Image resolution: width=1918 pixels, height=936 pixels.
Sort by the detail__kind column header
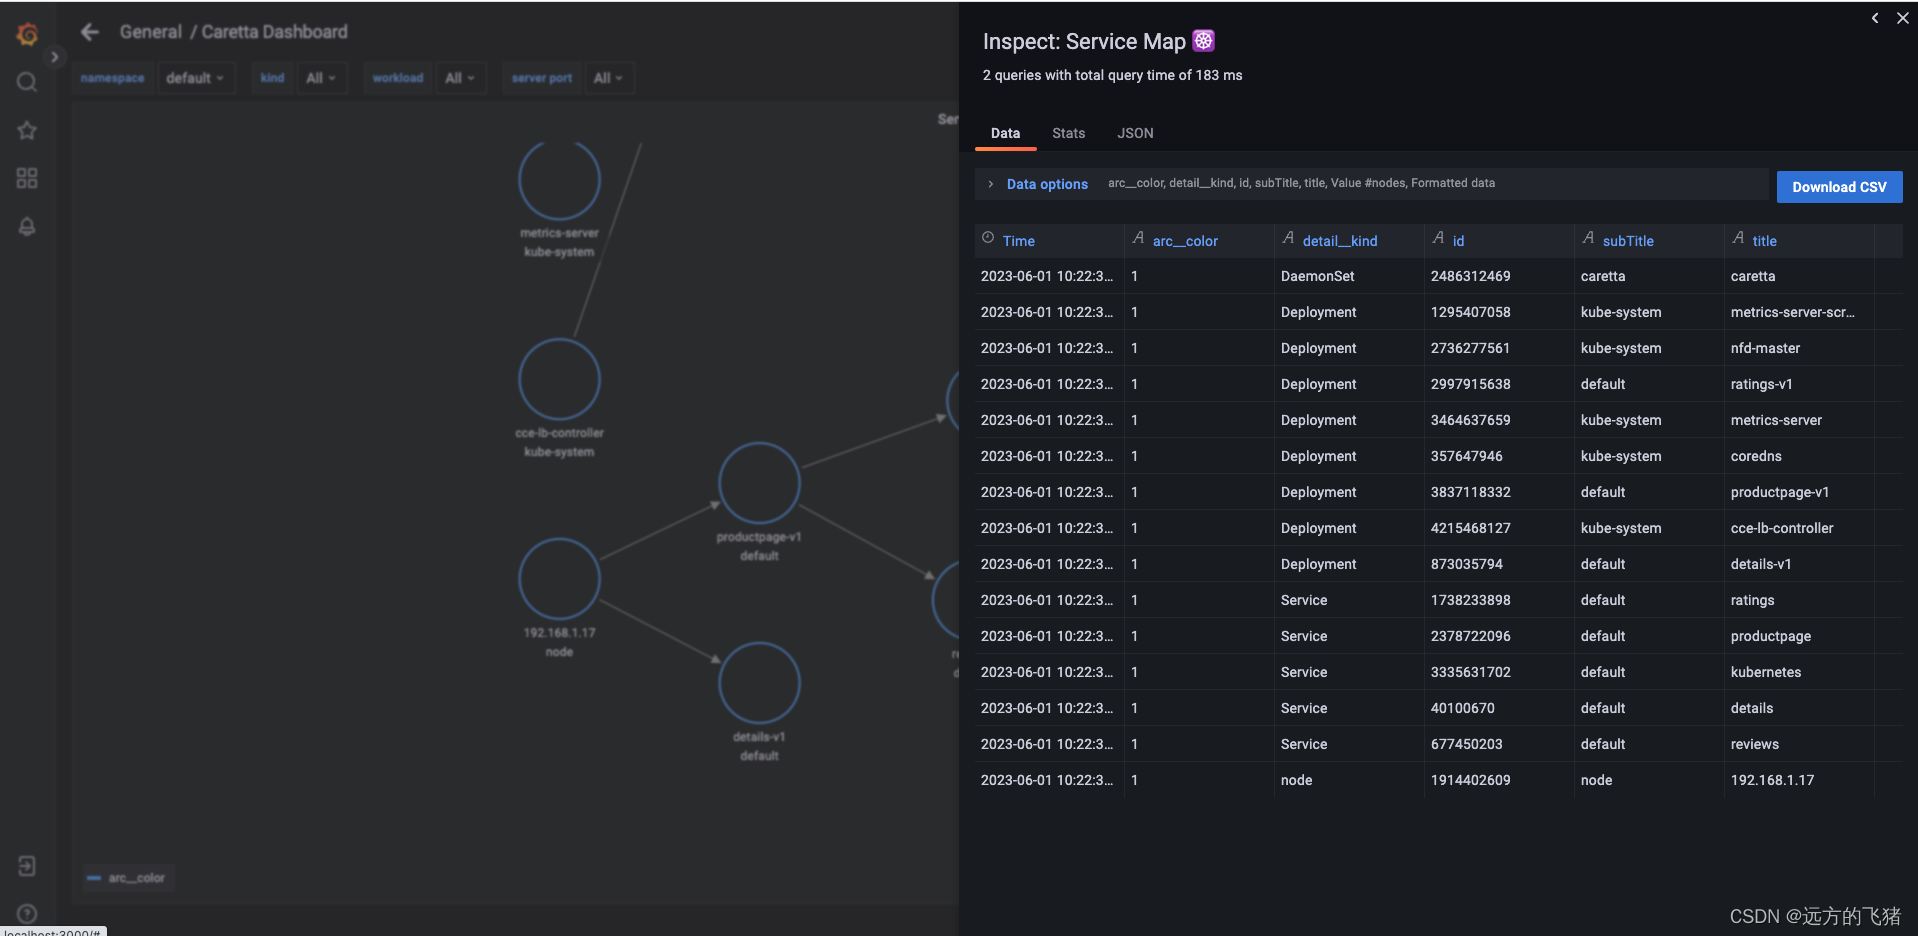coord(1340,241)
